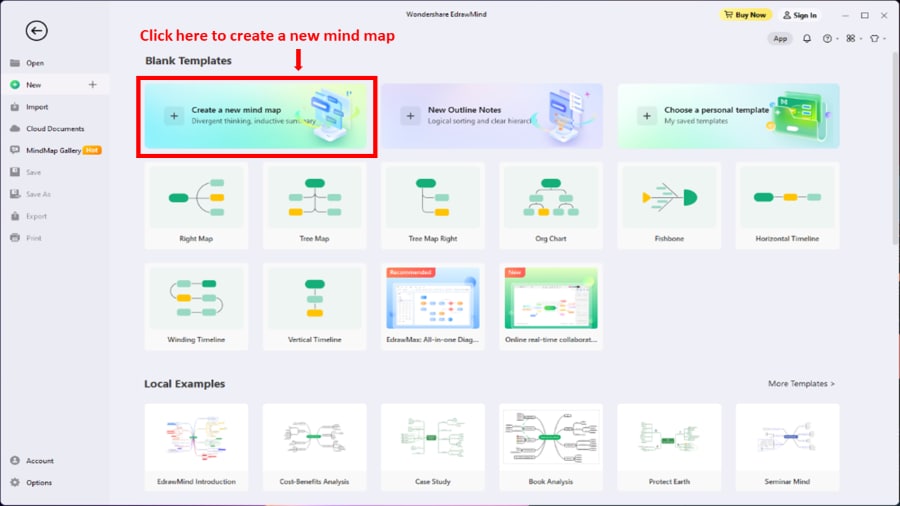Select the Fishbone template

pos(669,206)
